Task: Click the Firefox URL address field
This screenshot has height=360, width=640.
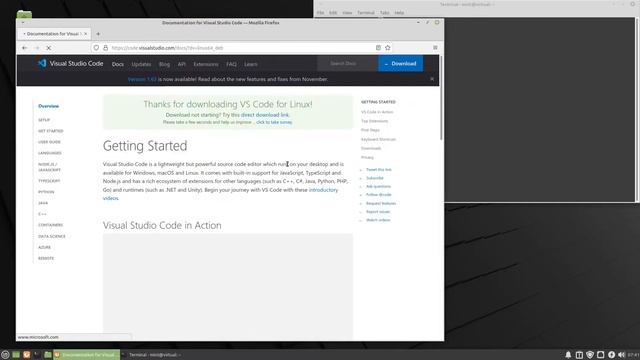Action: click(x=241, y=48)
